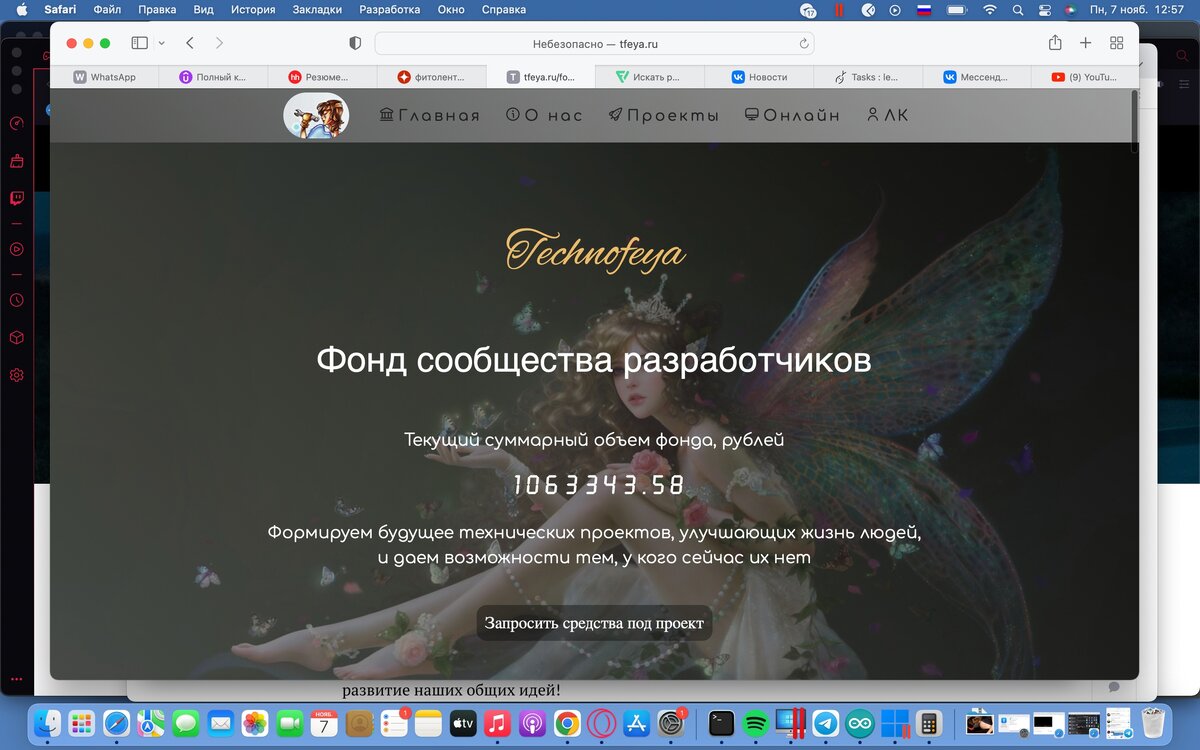The image size is (1200, 750).
Task: Show tab overview grid
Action: [1117, 43]
